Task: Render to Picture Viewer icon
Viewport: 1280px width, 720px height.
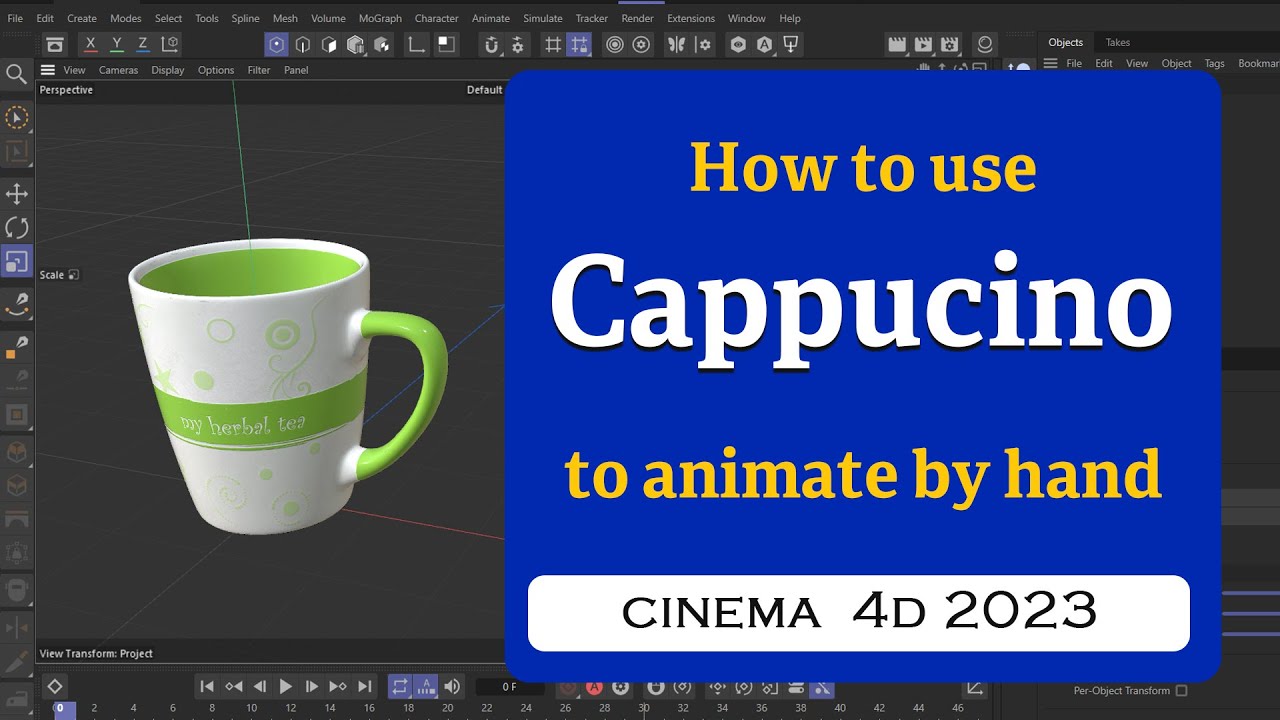Action: tap(923, 44)
